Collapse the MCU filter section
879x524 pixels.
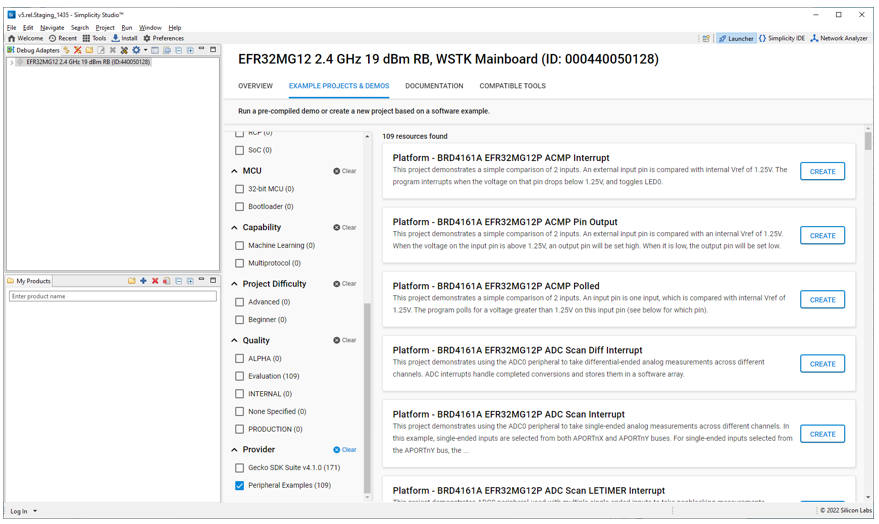click(x=234, y=171)
